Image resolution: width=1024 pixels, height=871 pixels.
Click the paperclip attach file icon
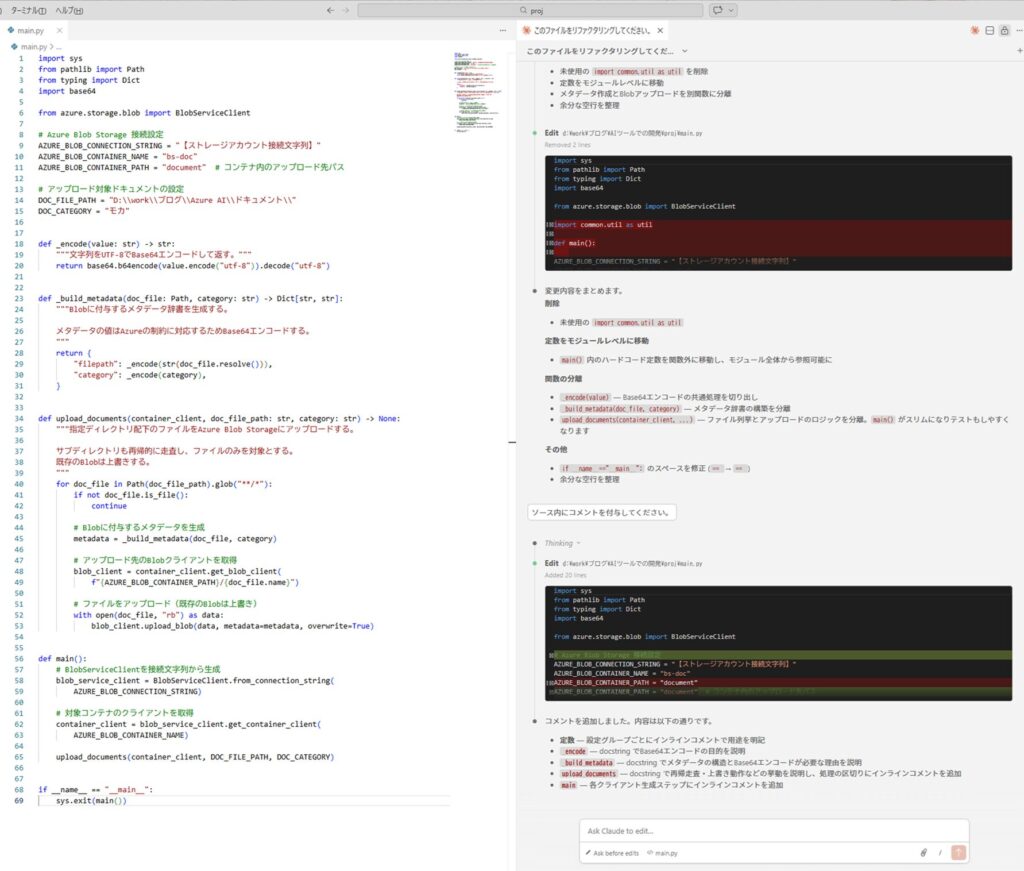(924, 853)
